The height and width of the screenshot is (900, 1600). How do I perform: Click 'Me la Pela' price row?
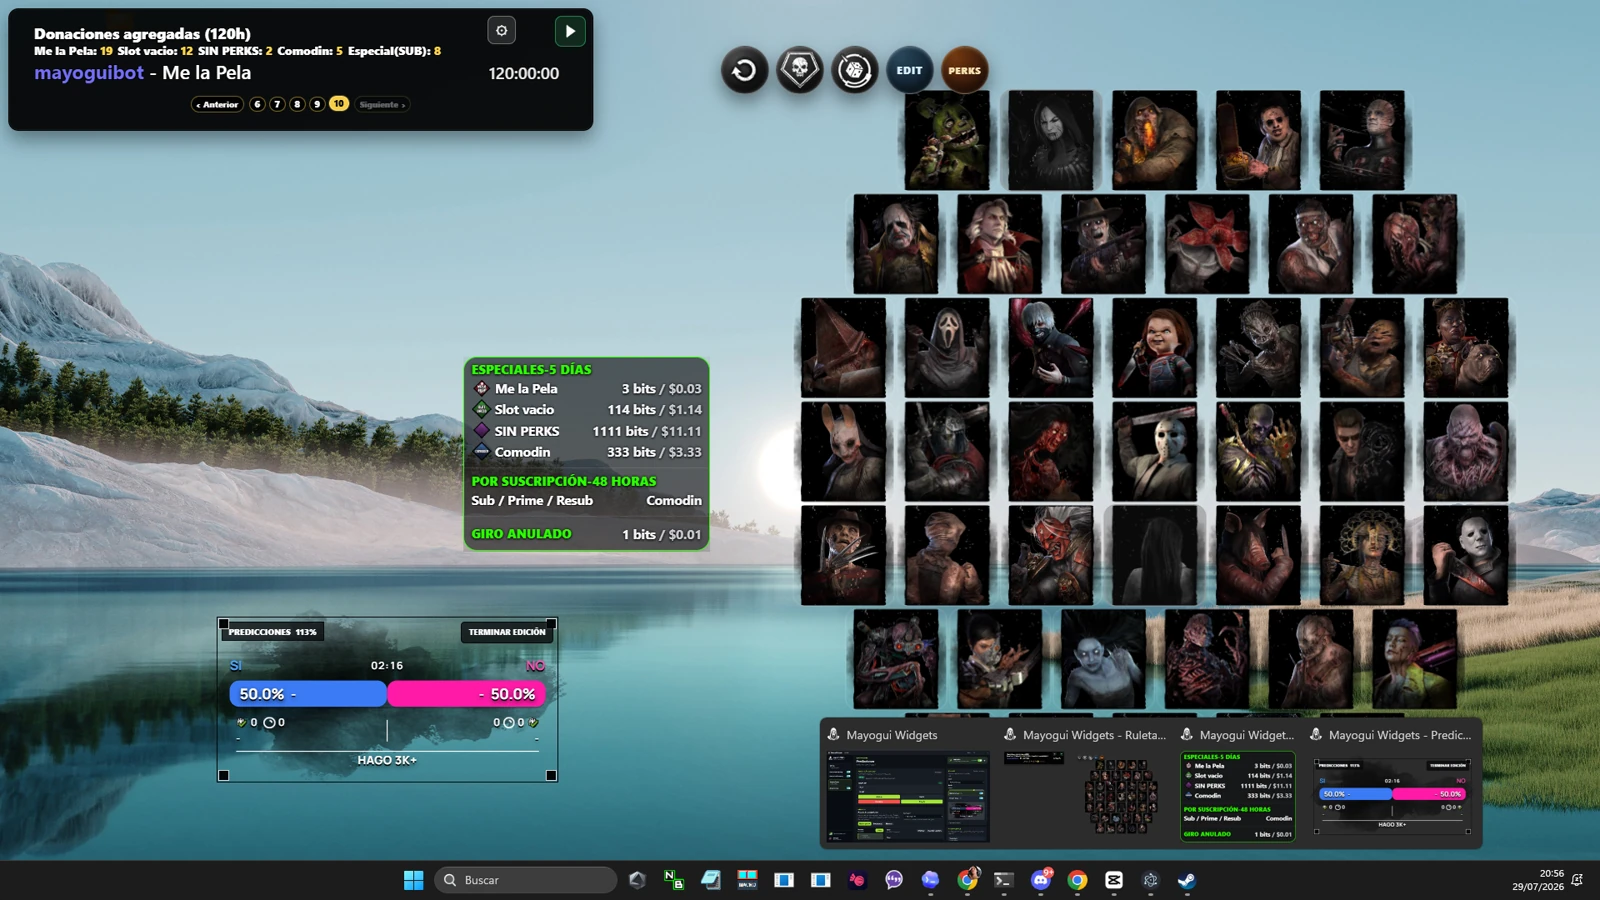click(586, 389)
